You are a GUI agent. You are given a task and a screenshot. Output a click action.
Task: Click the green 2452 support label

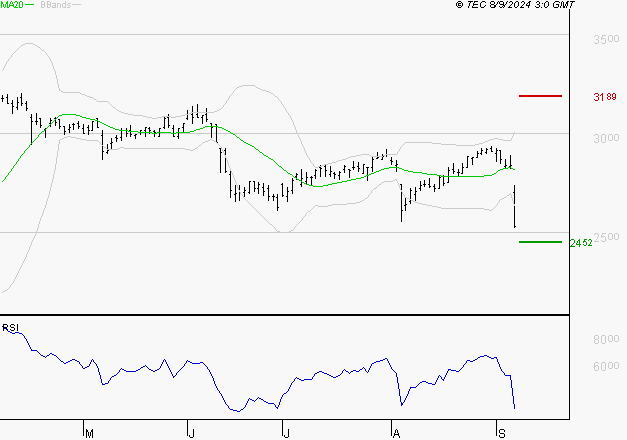click(x=581, y=243)
